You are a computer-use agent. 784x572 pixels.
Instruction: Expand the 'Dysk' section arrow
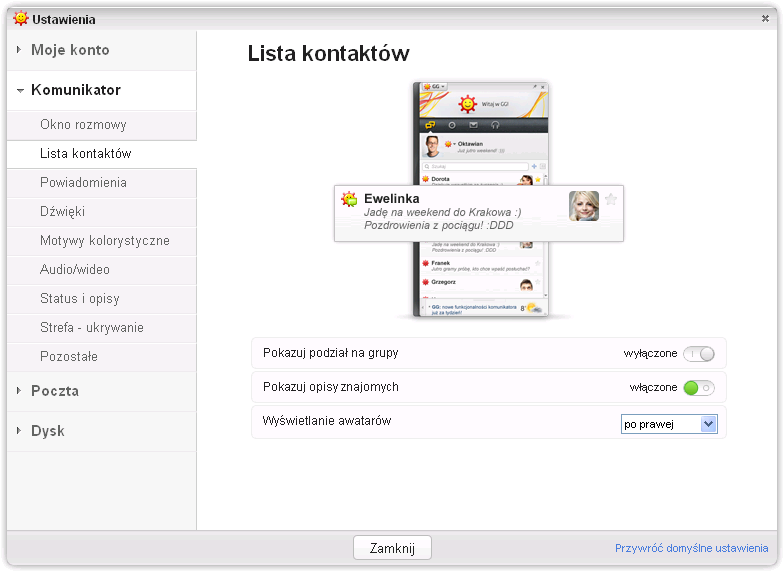[x=19, y=430]
